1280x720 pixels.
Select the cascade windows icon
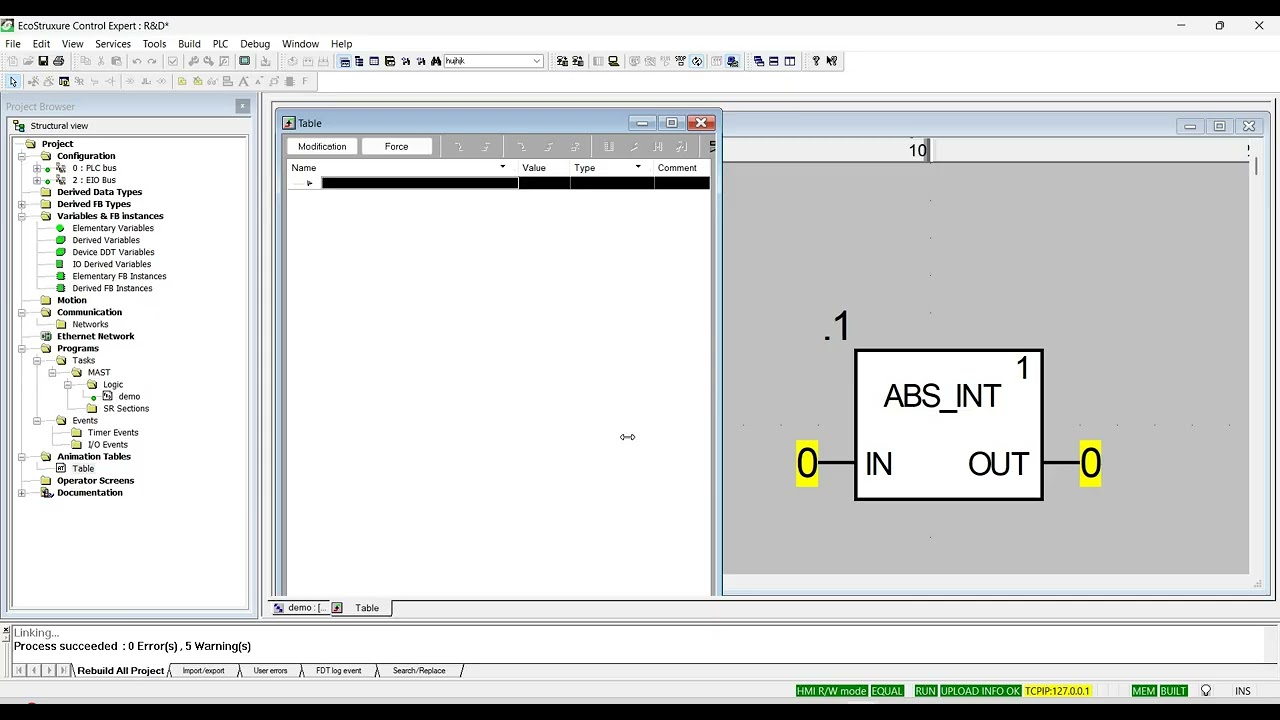coord(759,61)
